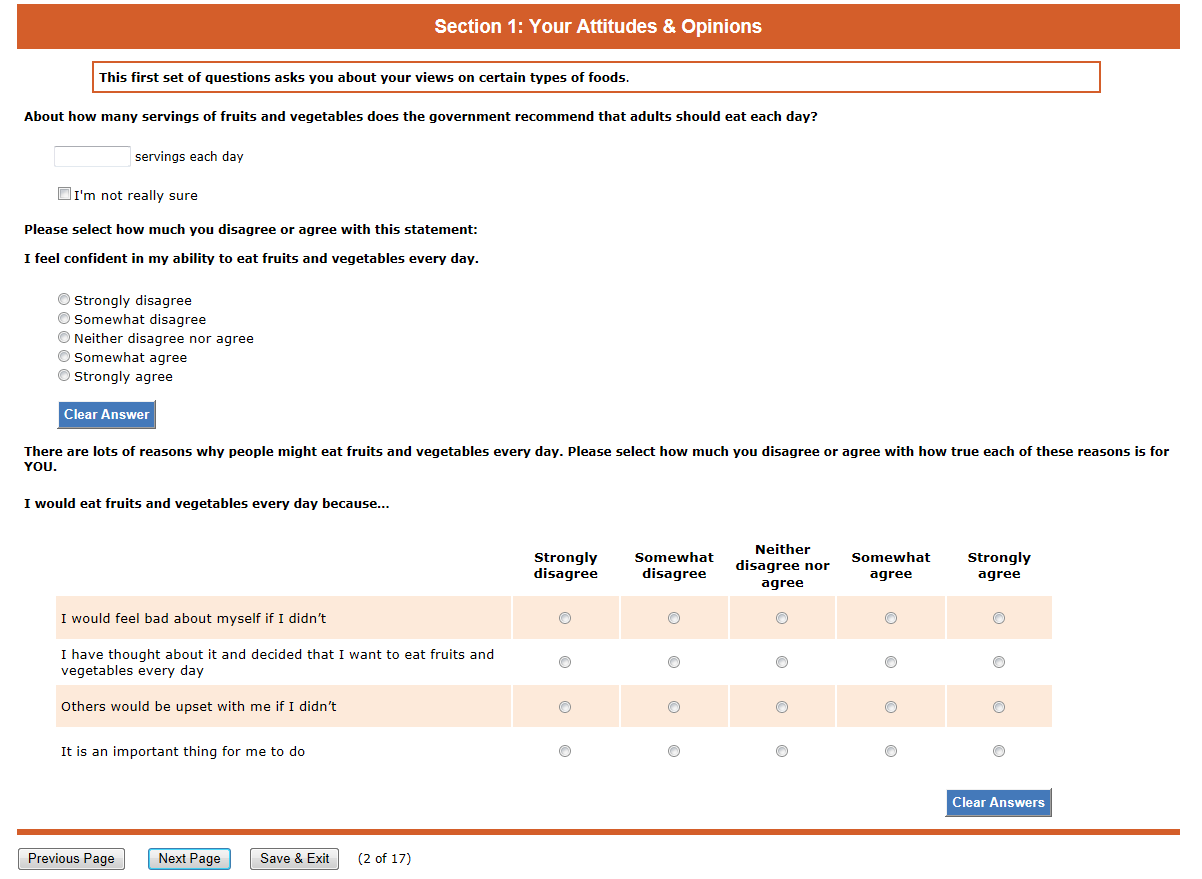1202x879 pixels.
Task: Select Neither for "thought about it and decided" row
Action: [782, 662]
